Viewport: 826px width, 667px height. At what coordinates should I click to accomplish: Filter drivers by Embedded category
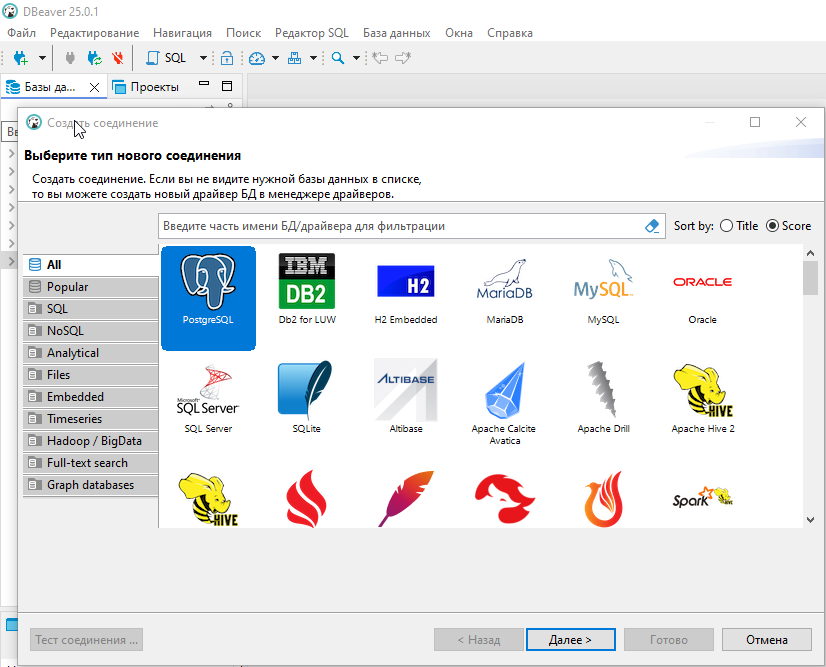pos(91,397)
